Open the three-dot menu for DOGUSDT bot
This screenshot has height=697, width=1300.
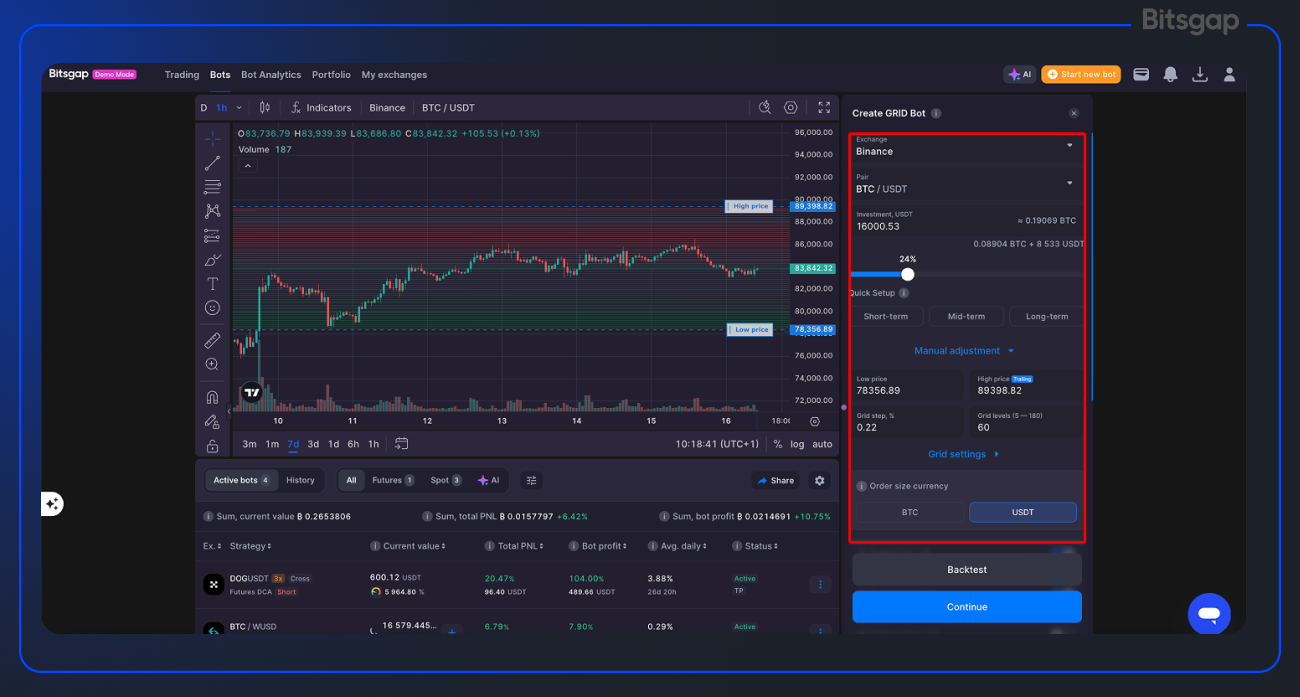[x=820, y=585]
